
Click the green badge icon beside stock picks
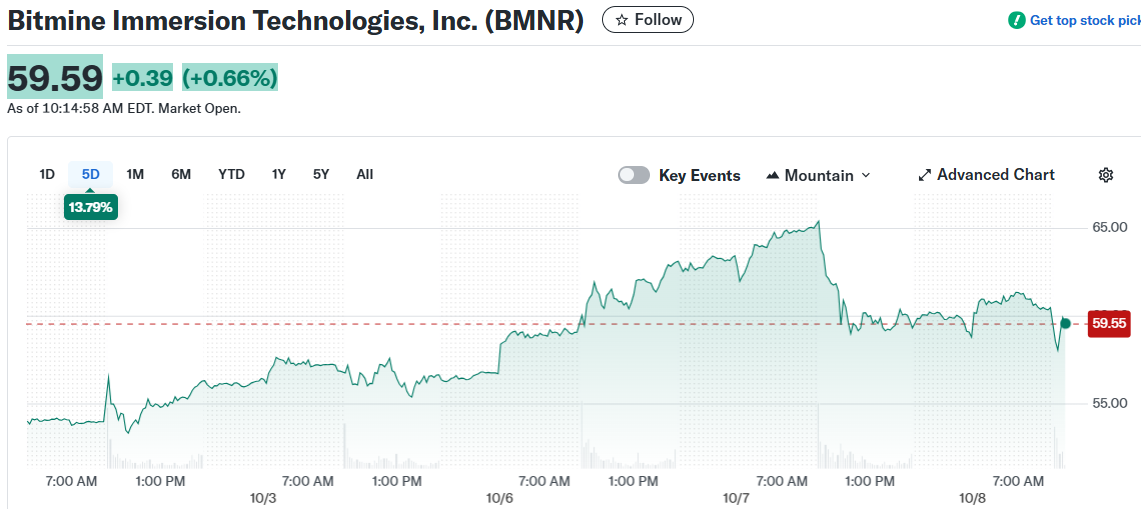[x=1017, y=20]
